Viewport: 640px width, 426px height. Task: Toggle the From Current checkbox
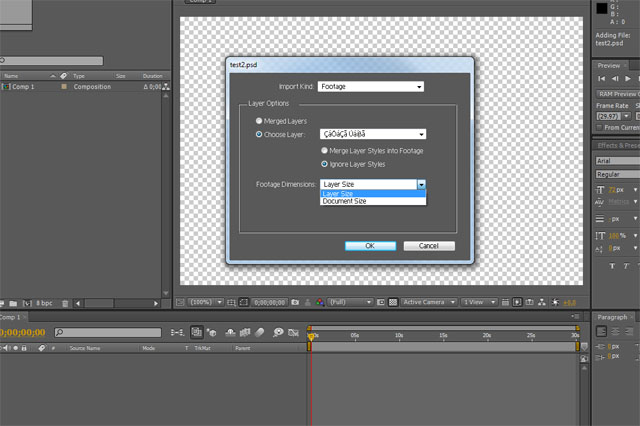[x=599, y=128]
